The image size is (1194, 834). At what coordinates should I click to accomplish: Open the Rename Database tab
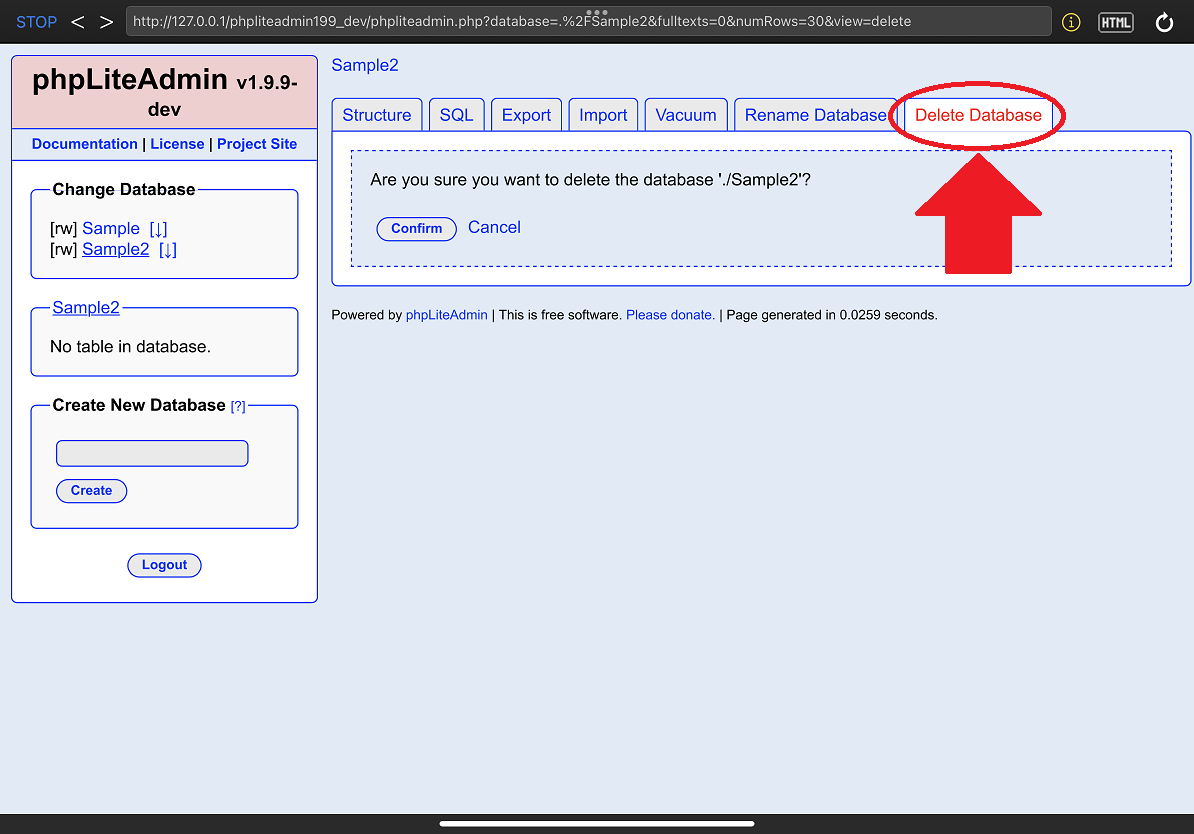[x=816, y=115]
